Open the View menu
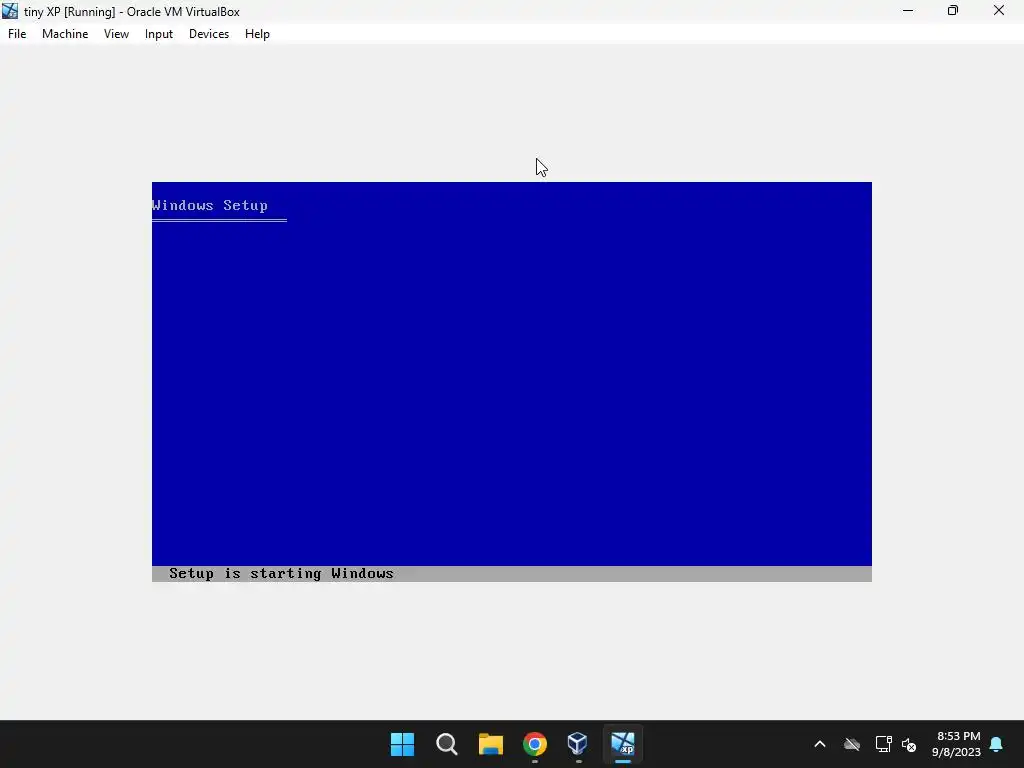This screenshot has width=1024, height=768. (116, 34)
